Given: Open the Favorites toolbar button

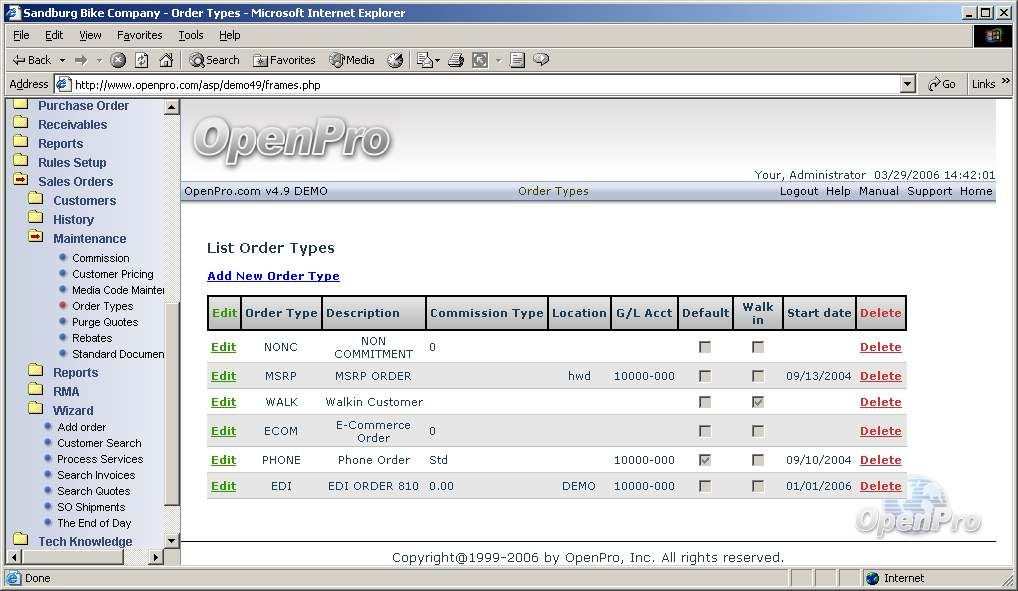Looking at the screenshot, I should (x=284, y=60).
